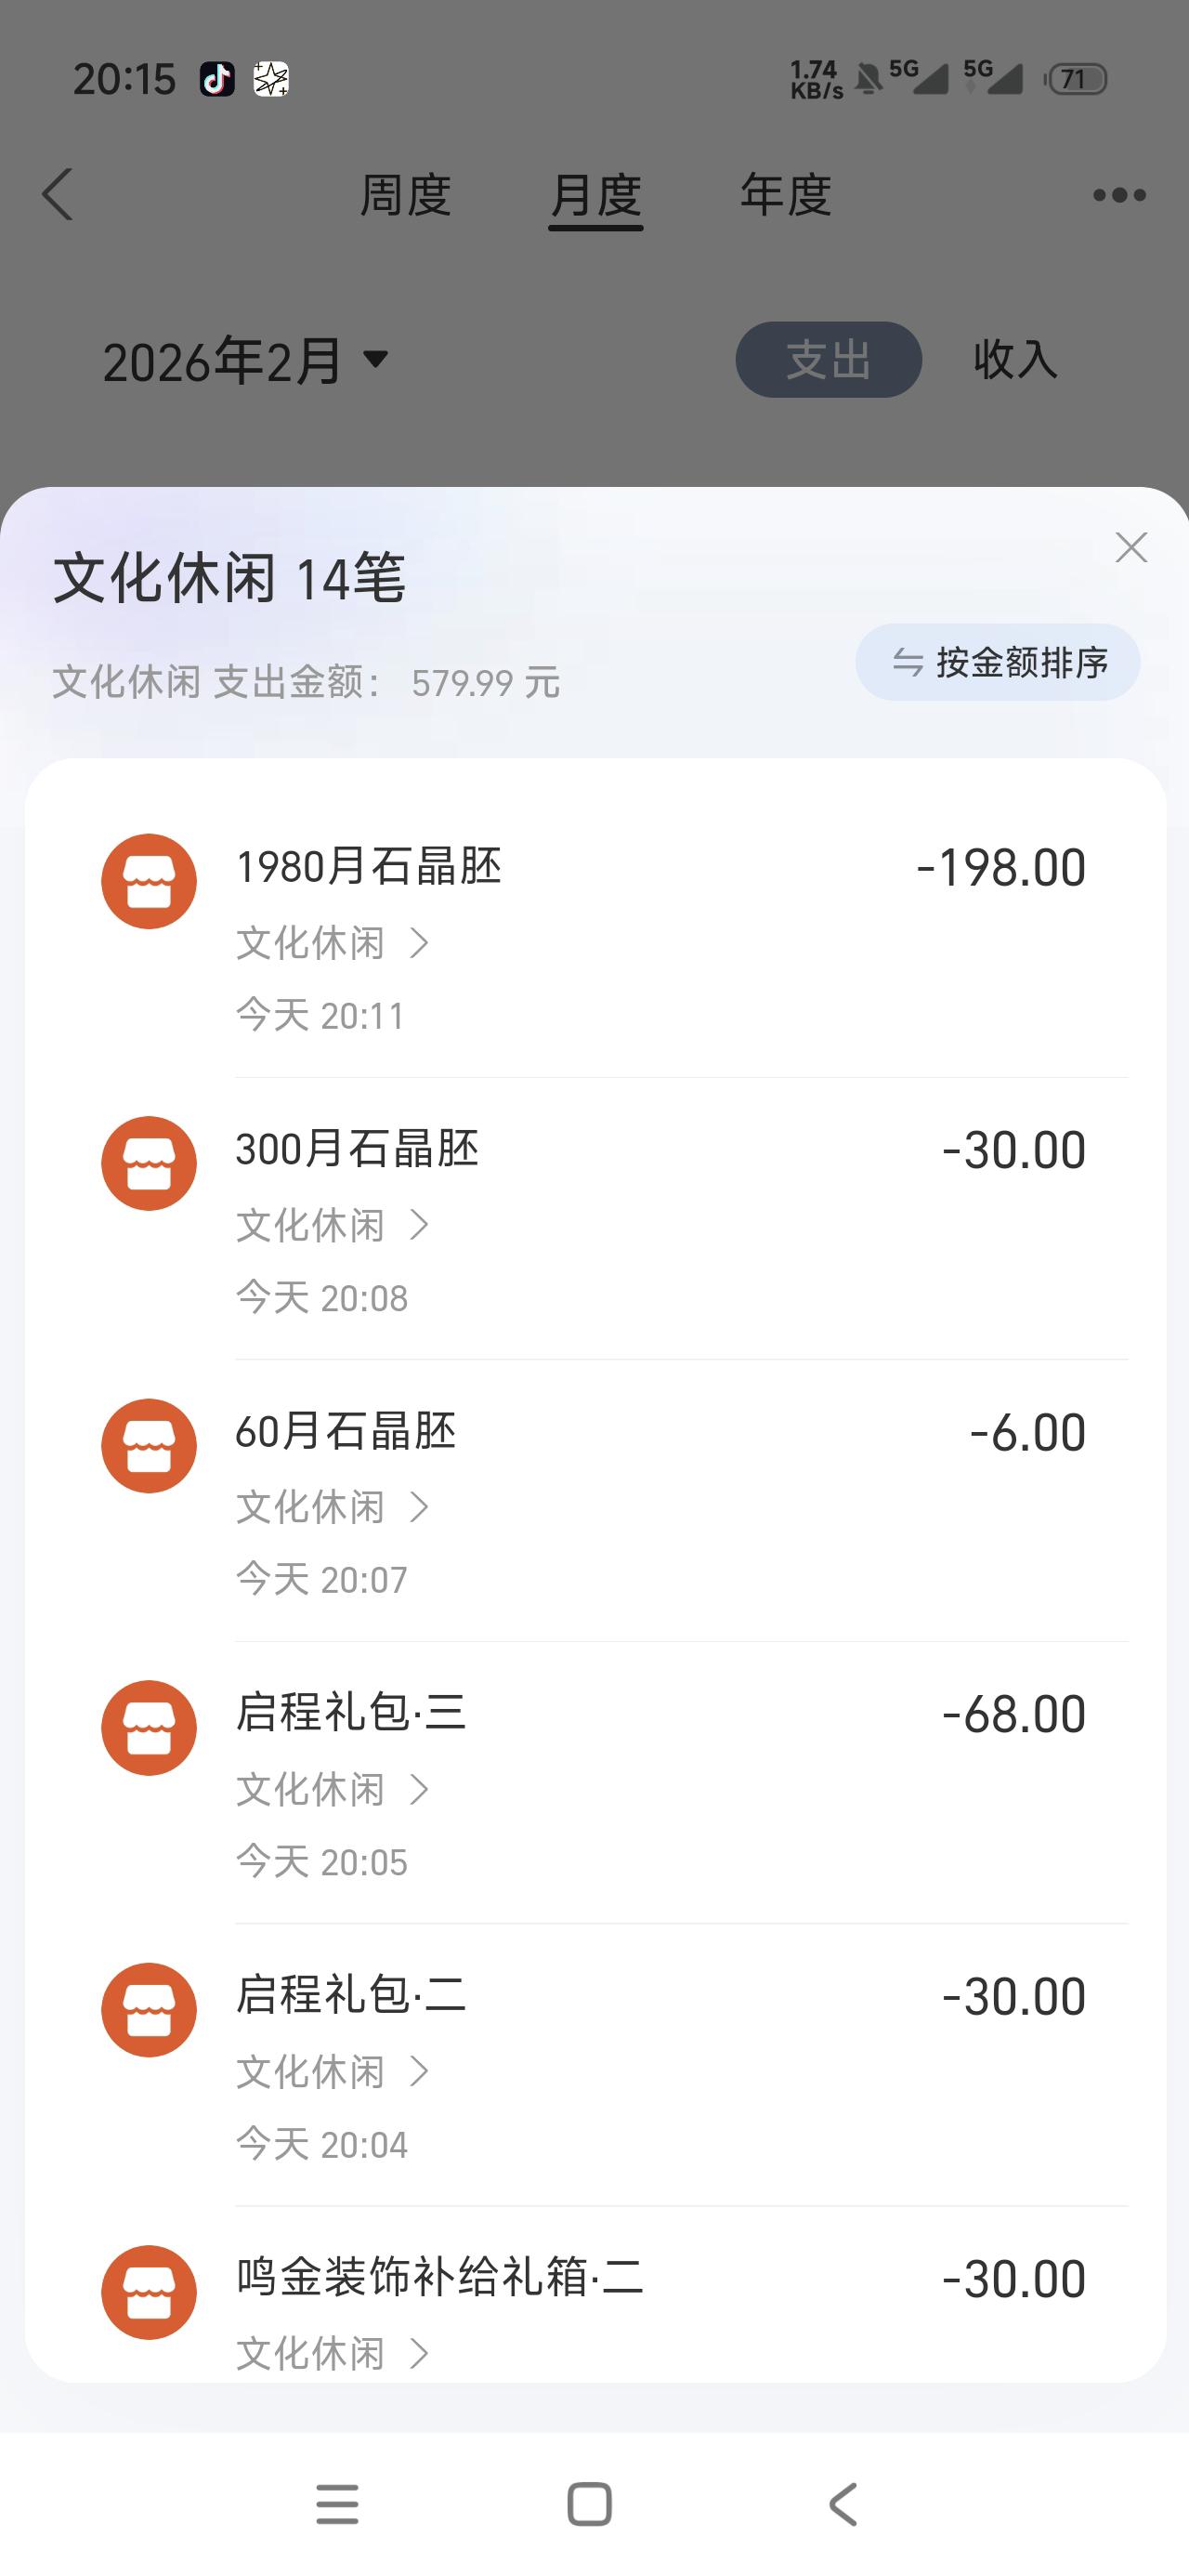Switch to 支出 expenses view
1189x2576 pixels.
point(828,360)
